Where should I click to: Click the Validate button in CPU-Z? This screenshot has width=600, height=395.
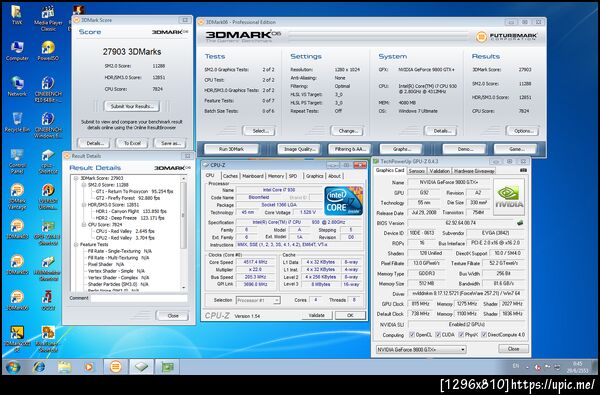[x=316, y=315]
